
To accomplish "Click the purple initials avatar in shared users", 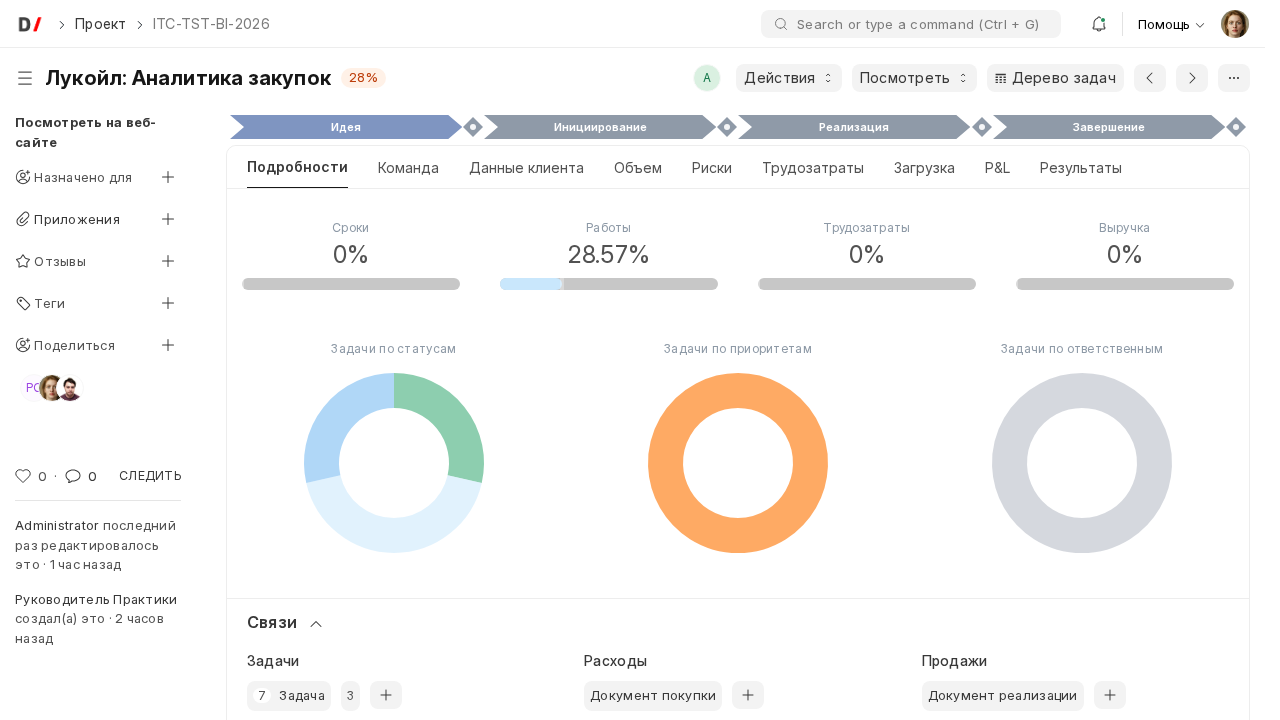I will point(31,388).
